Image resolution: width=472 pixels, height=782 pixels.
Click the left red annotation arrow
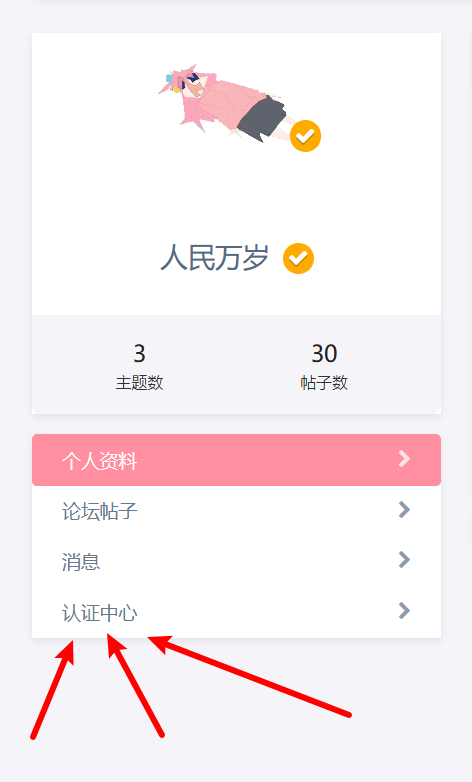[x=53, y=690]
